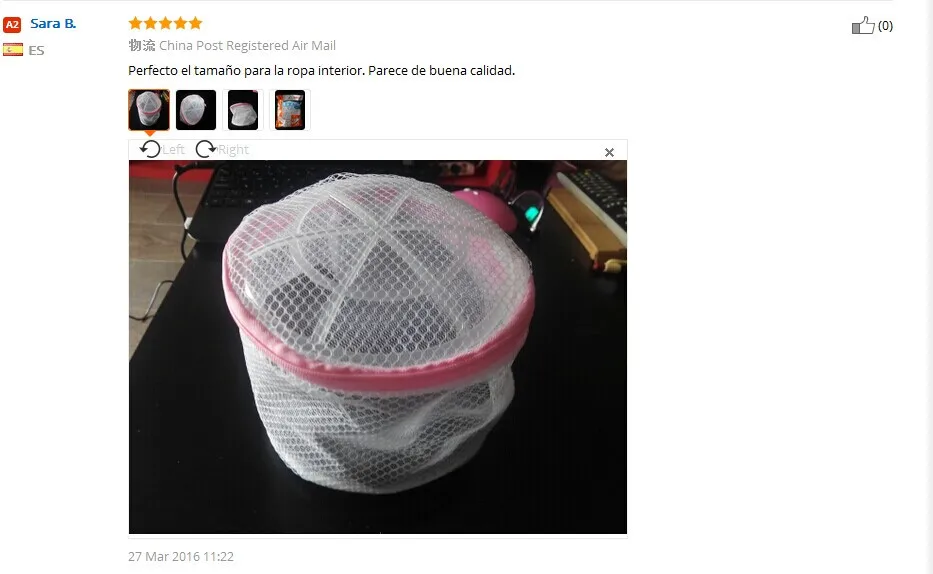Click the 27 Mar 2016 review date

pyautogui.click(x=181, y=557)
